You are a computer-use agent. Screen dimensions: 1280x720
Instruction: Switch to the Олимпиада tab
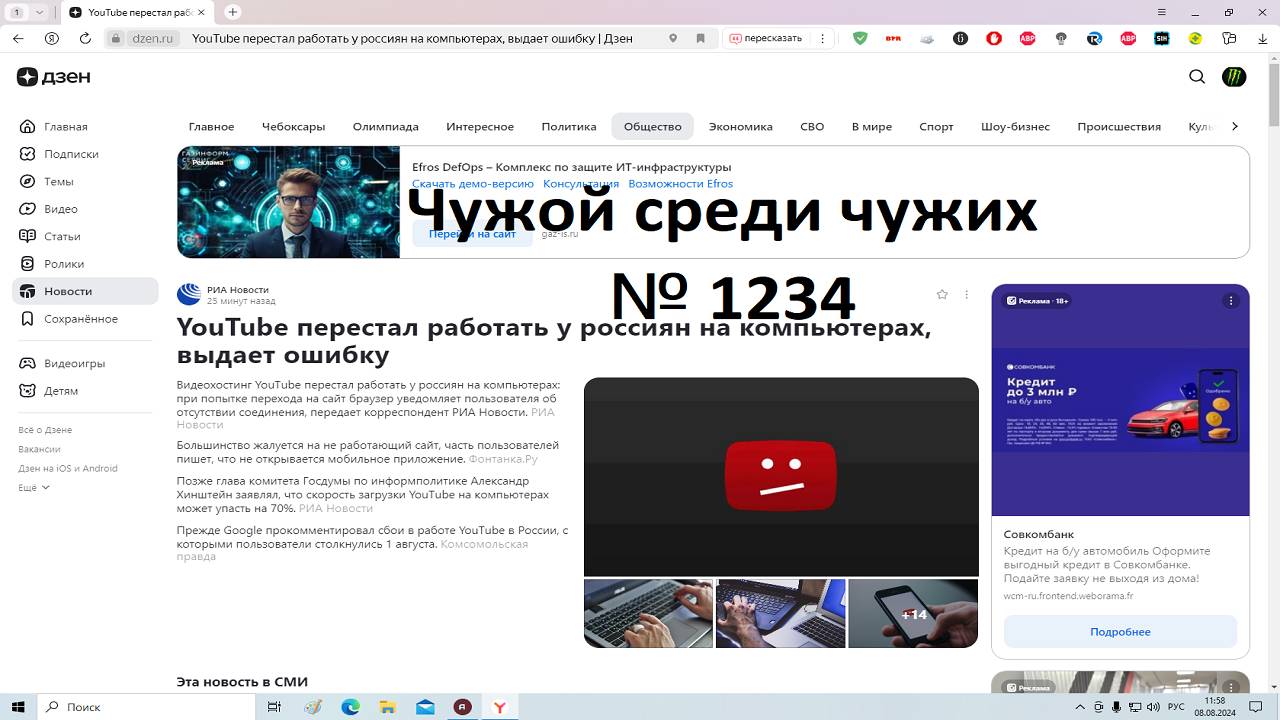click(385, 127)
